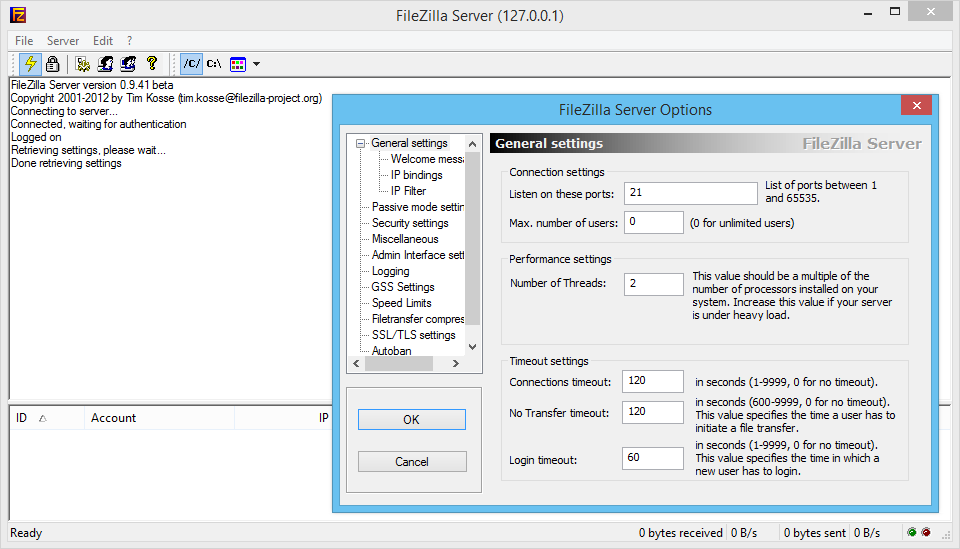Click the colored grid user sorting icon
The width and height of the screenshot is (960, 549).
(x=238, y=64)
